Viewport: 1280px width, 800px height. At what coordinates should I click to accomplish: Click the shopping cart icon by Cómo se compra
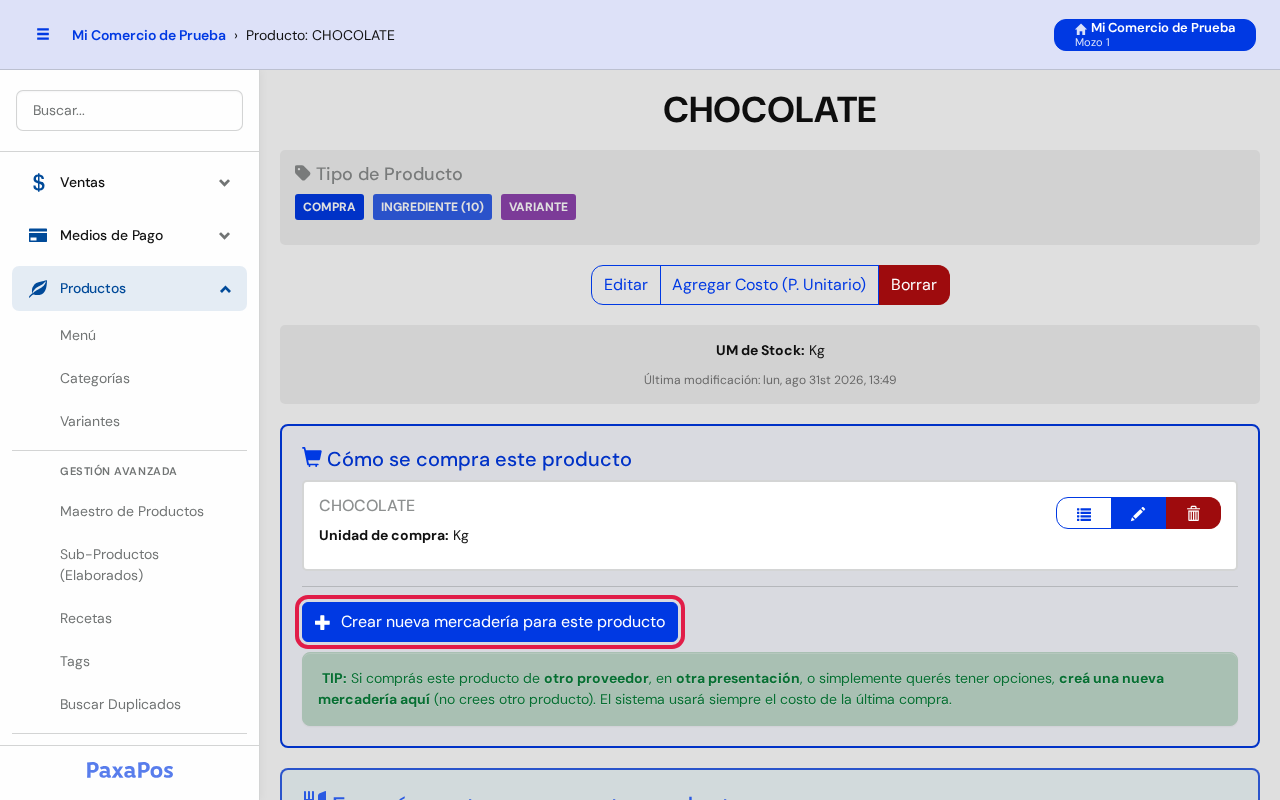coord(312,458)
